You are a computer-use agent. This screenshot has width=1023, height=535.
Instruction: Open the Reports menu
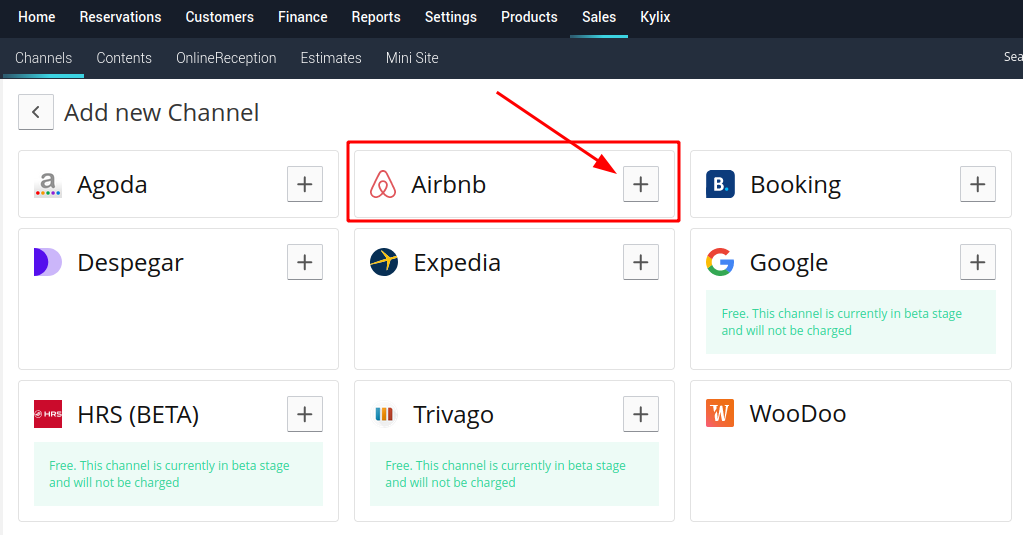pyautogui.click(x=376, y=17)
